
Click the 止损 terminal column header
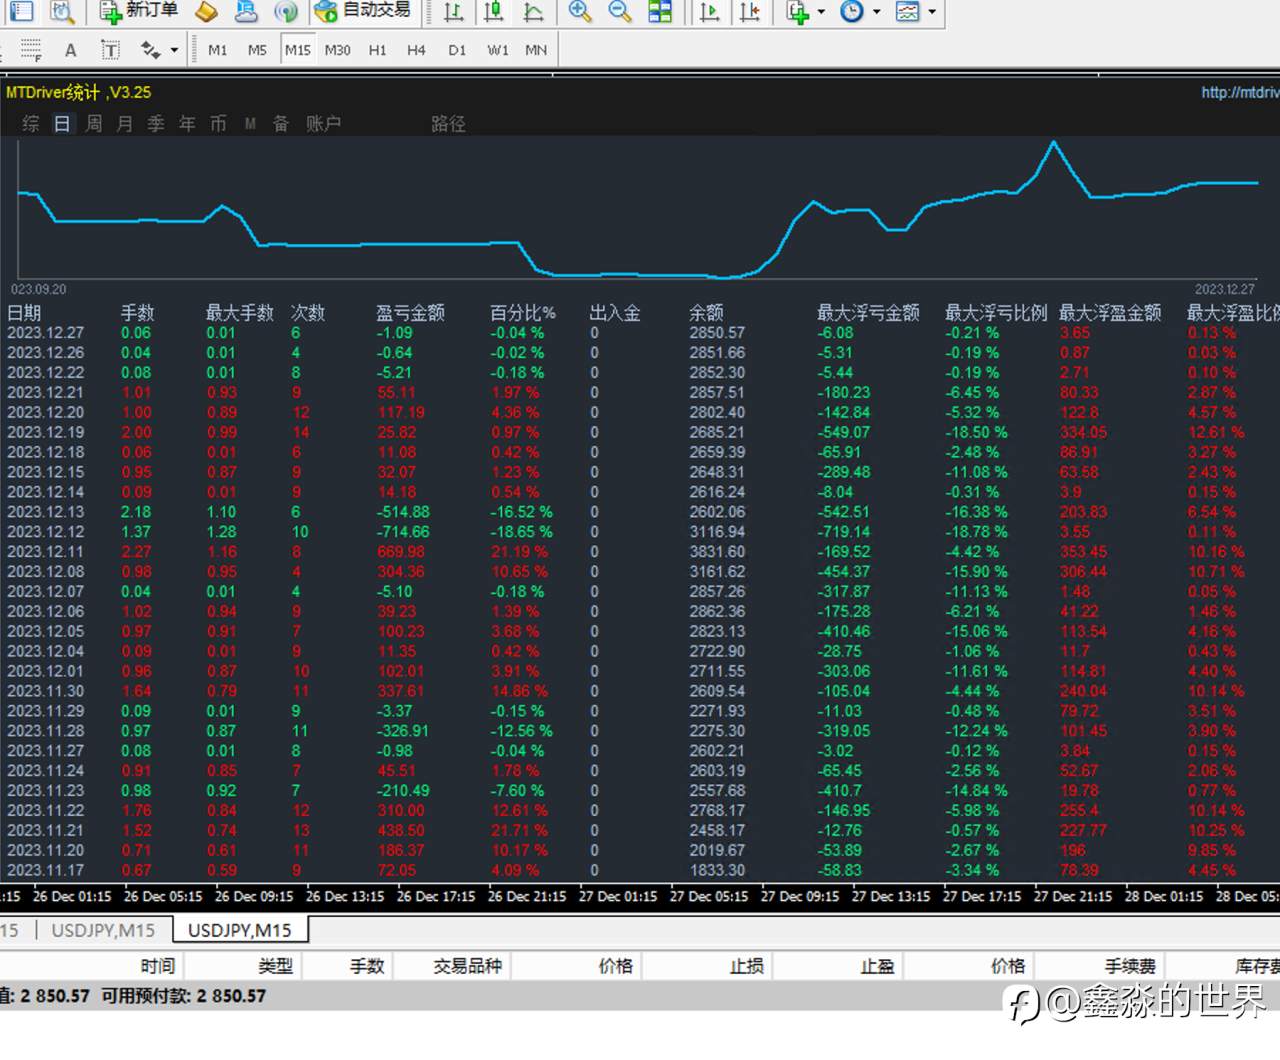coord(747,966)
